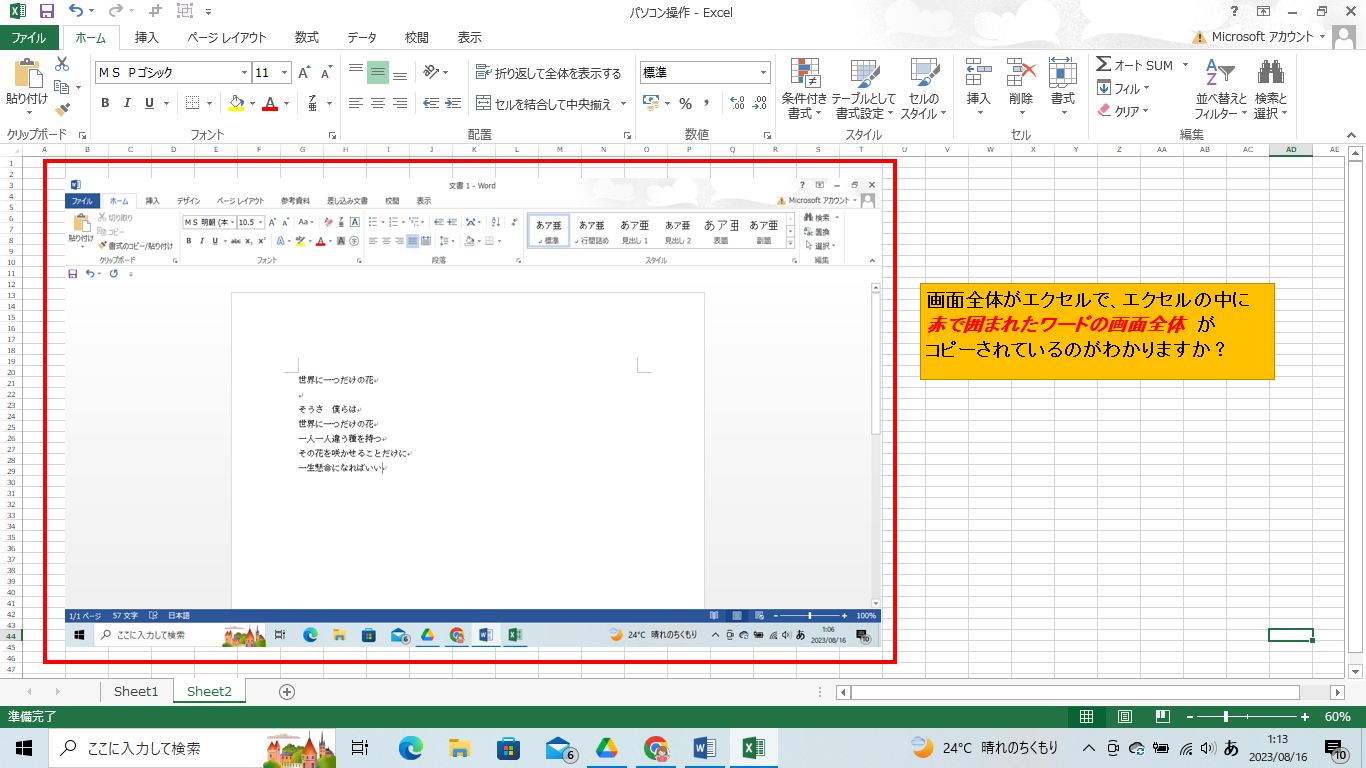Expand the merge and center dropdown arrow

[x=624, y=103]
